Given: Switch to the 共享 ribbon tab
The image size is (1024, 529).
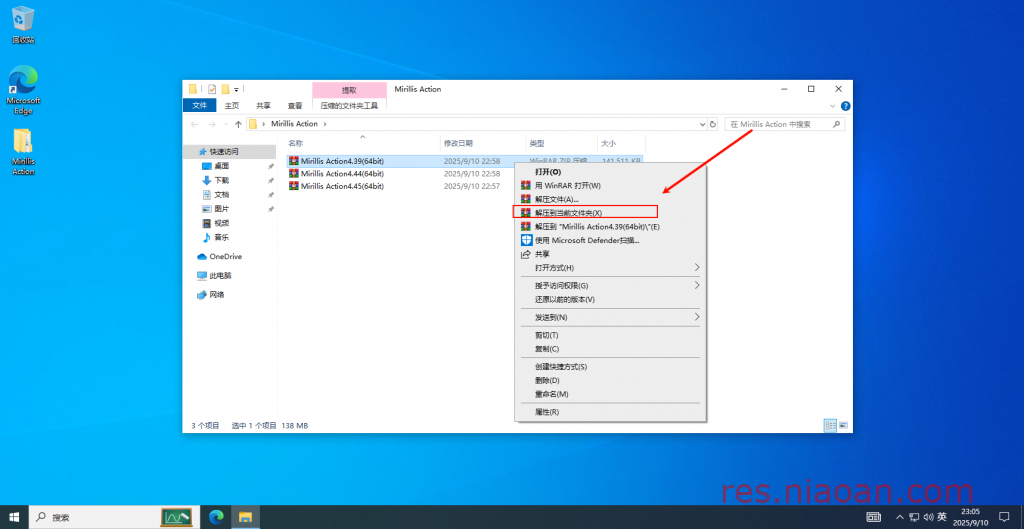Looking at the screenshot, I should [263, 105].
